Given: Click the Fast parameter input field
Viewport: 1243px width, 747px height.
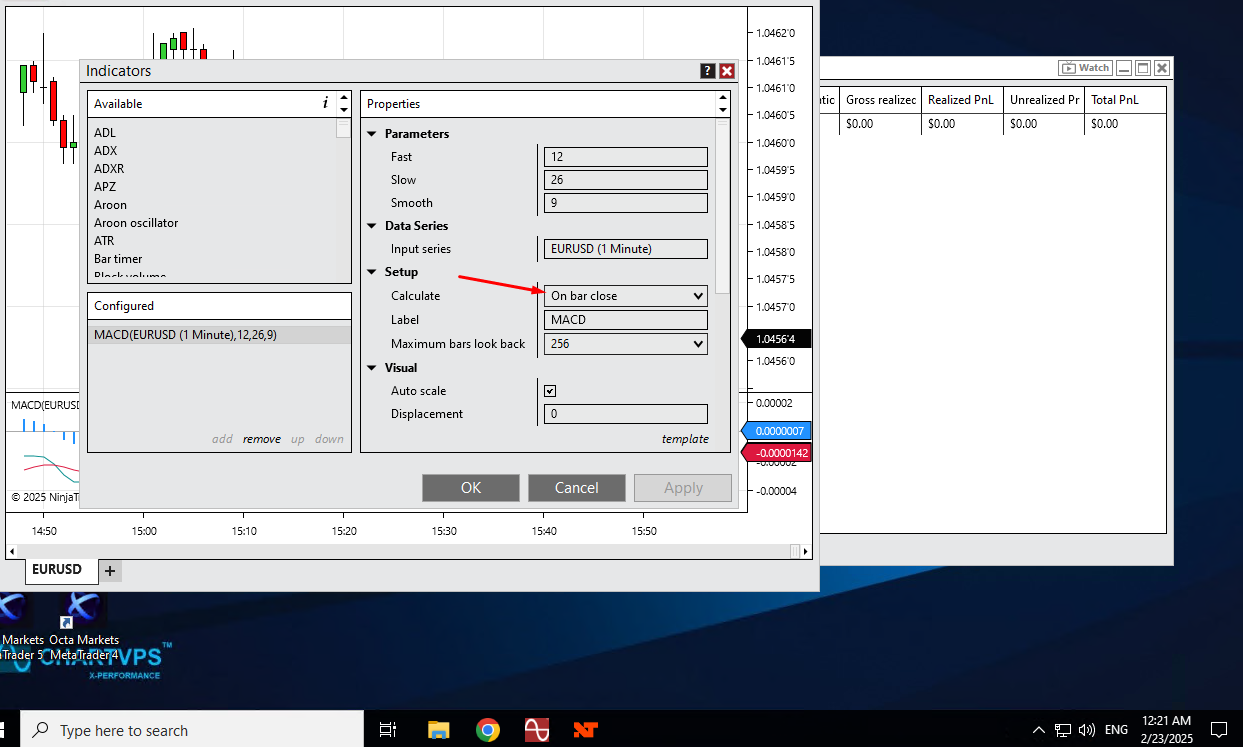Looking at the screenshot, I should [625, 157].
